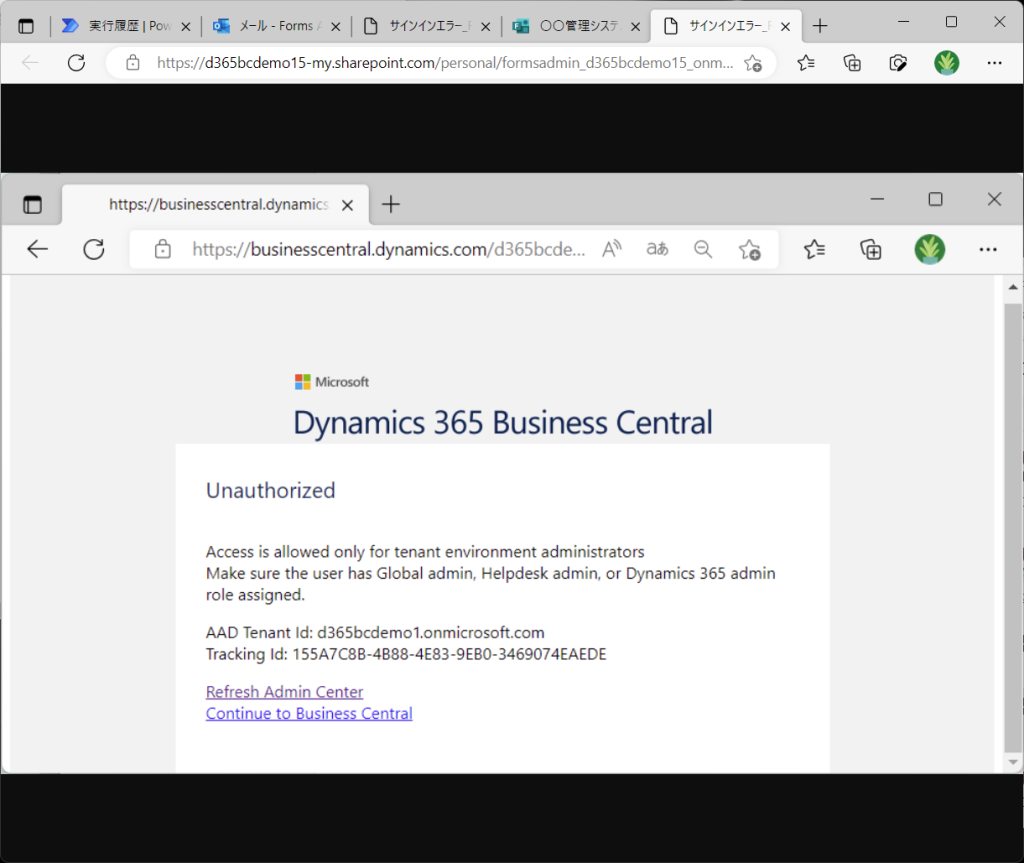This screenshot has height=863, width=1024.
Task: Select the businesscentral.dynamics tab
Action: coord(216,204)
